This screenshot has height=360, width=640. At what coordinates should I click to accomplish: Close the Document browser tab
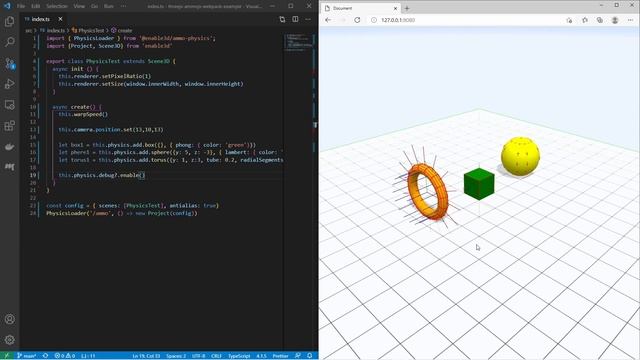pyautogui.click(x=395, y=8)
